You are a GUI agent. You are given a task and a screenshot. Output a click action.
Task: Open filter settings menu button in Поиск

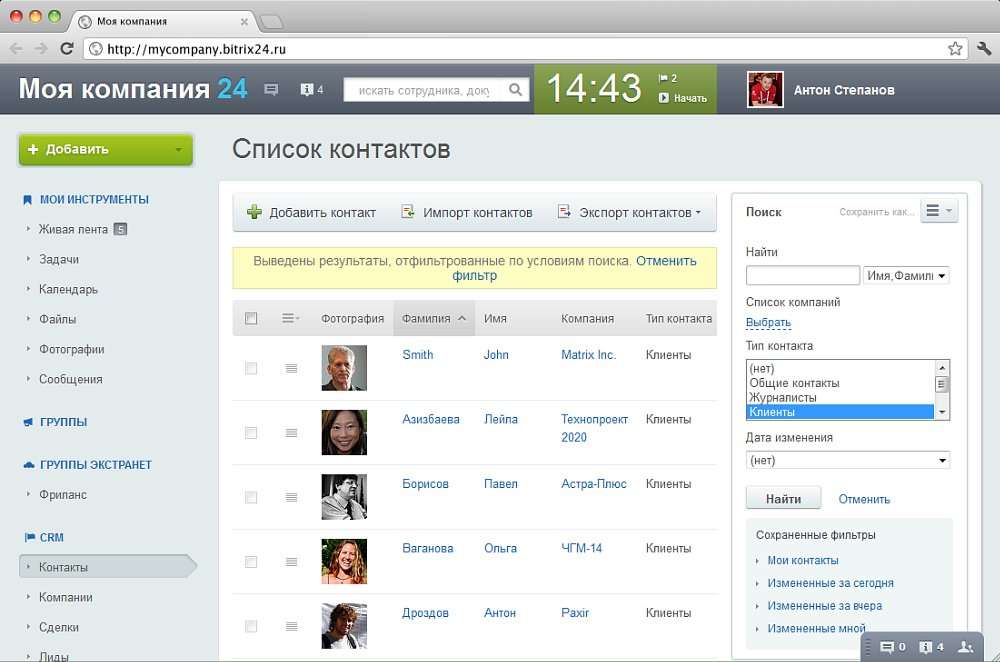(938, 210)
